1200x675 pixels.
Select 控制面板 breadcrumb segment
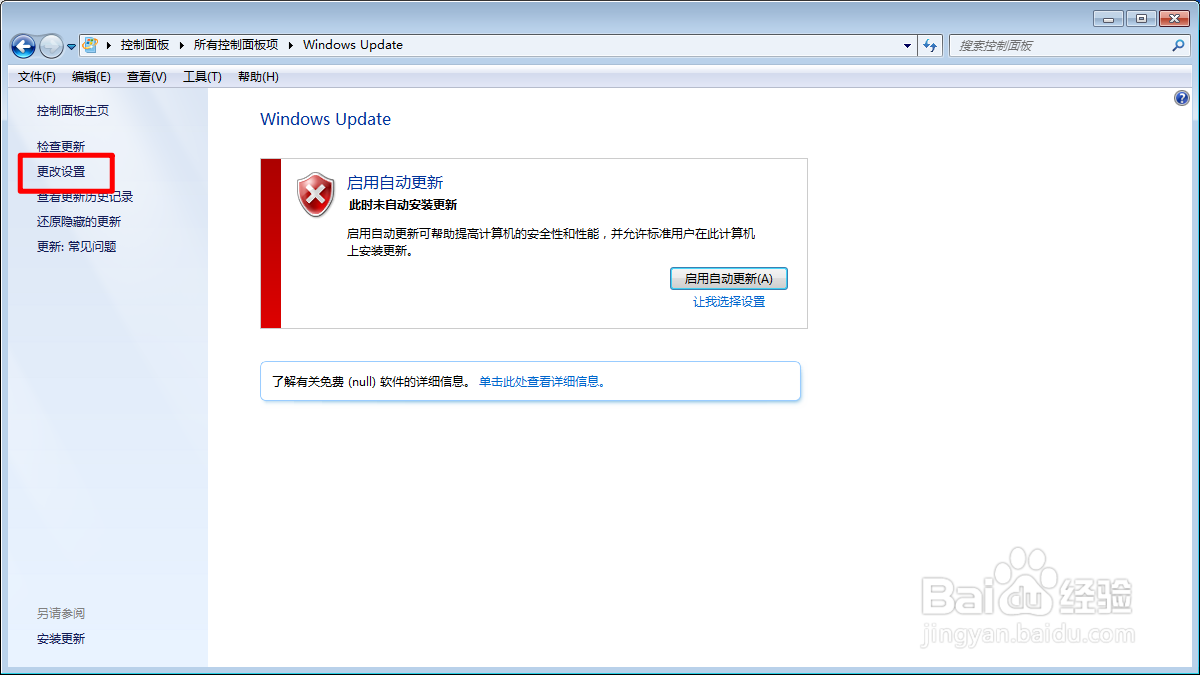pos(145,45)
